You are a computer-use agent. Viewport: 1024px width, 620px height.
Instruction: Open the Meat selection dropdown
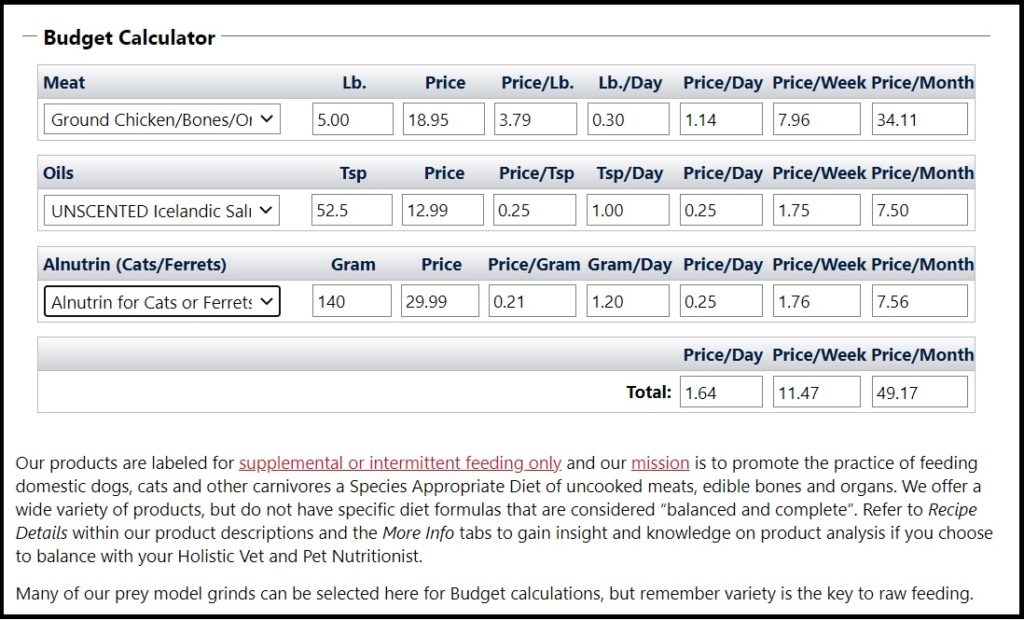click(x=162, y=120)
